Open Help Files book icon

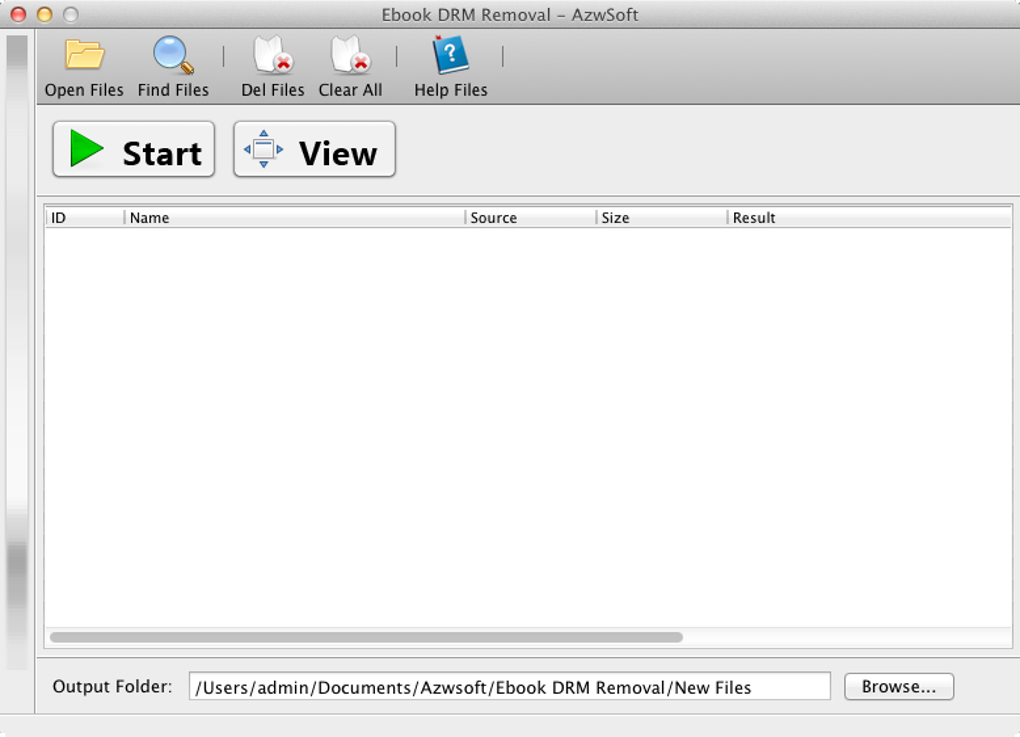450,55
